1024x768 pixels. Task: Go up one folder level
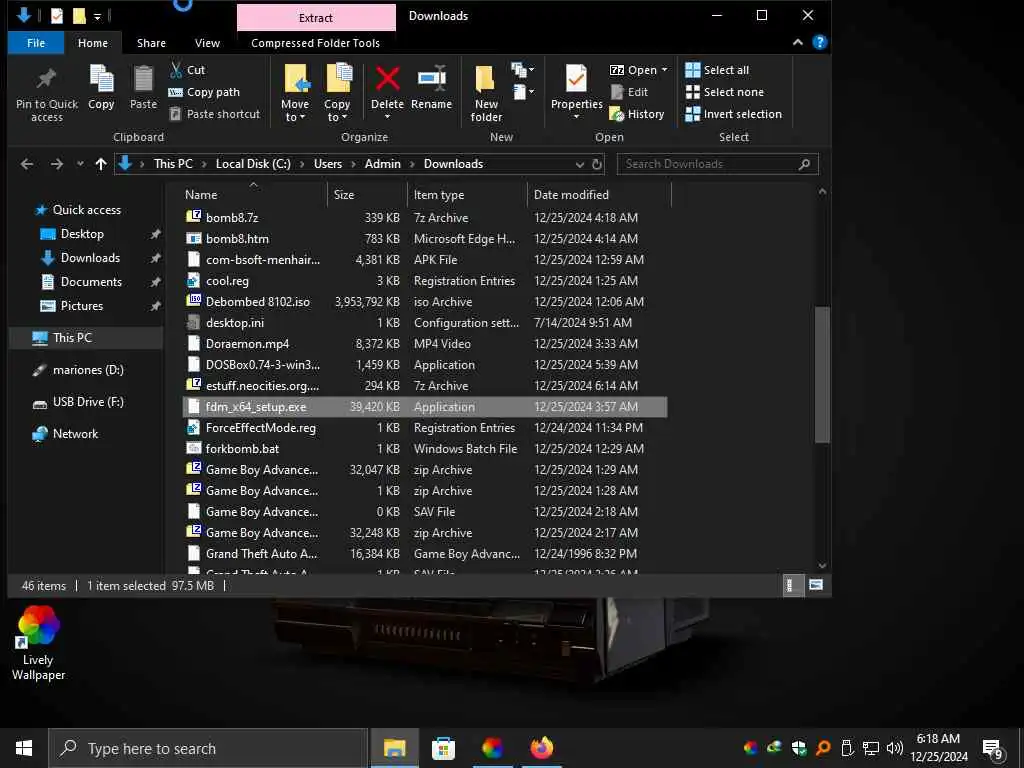coord(101,164)
